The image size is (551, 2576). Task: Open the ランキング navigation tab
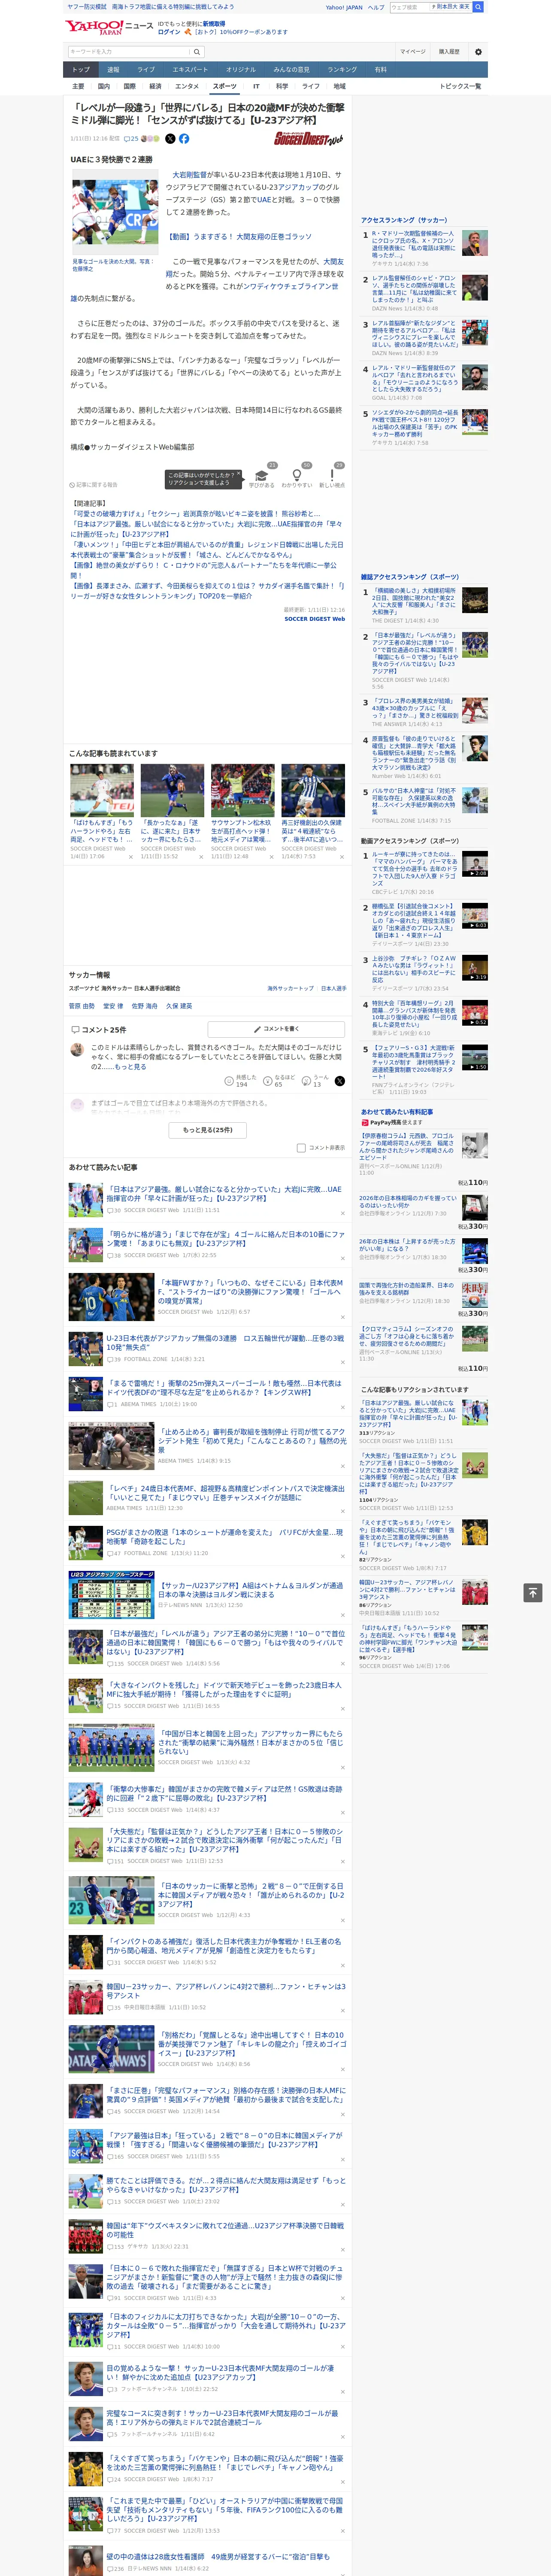(342, 70)
